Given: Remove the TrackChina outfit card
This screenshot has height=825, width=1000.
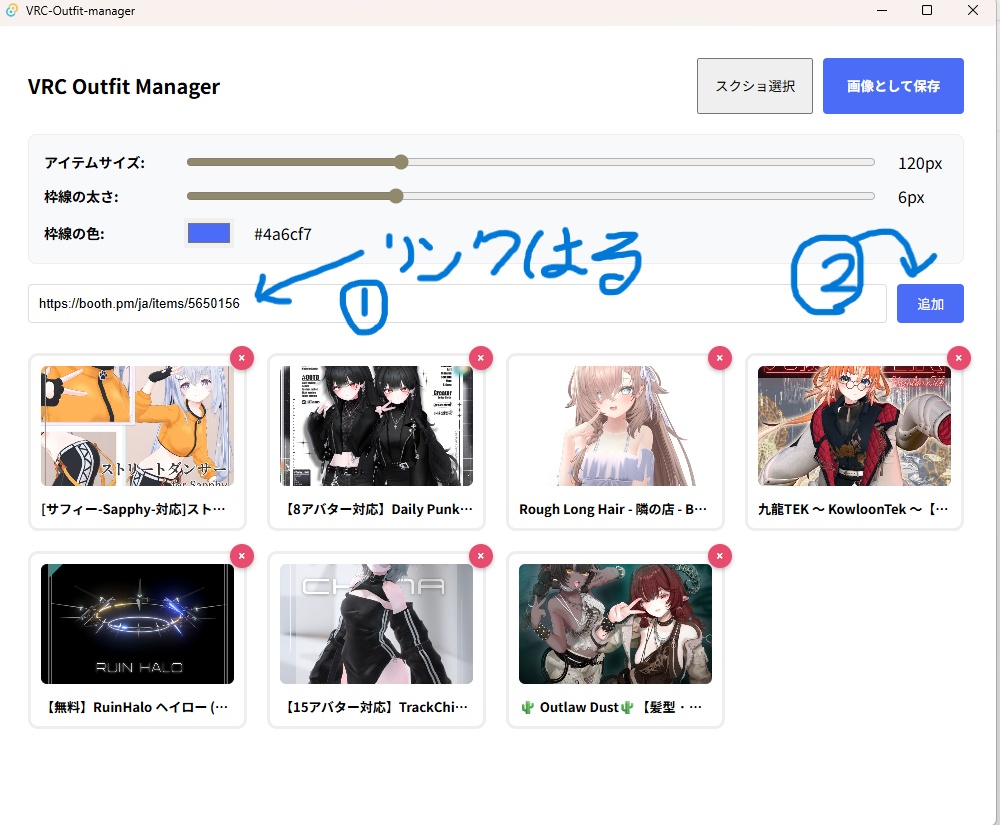Looking at the screenshot, I should point(480,555).
